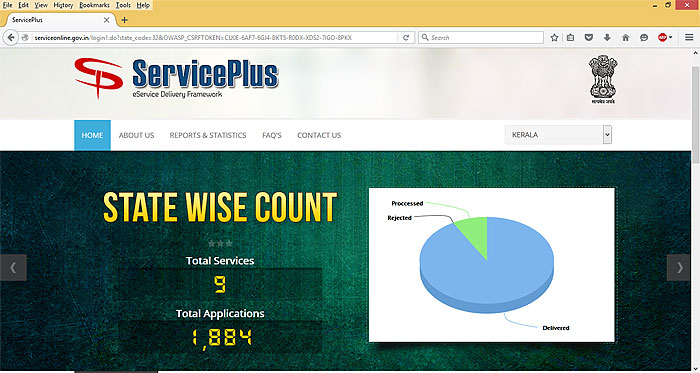Reload the page with the refresh icon
The width and height of the screenshot is (700, 373).
[406, 38]
